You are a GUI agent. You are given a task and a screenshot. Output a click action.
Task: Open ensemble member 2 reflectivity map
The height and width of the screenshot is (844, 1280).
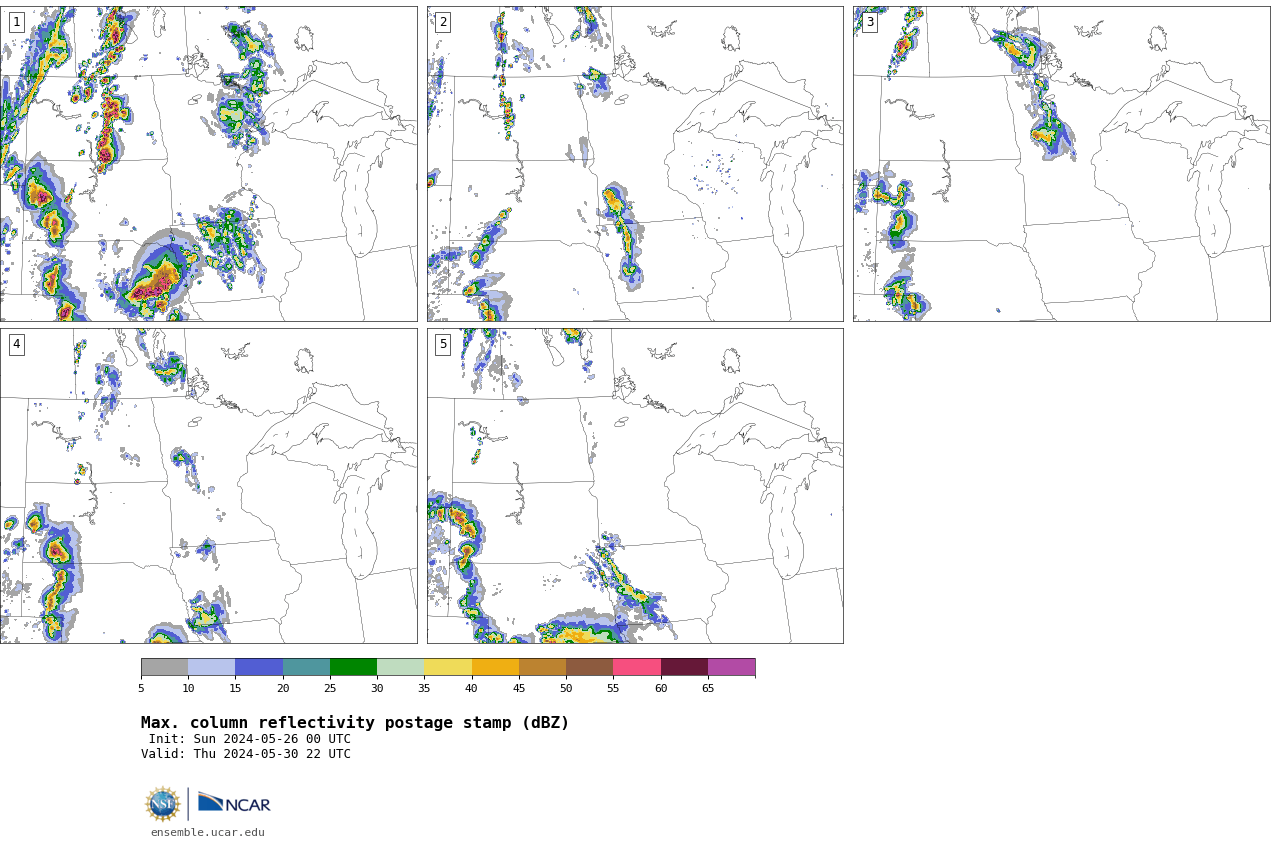(635, 164)
